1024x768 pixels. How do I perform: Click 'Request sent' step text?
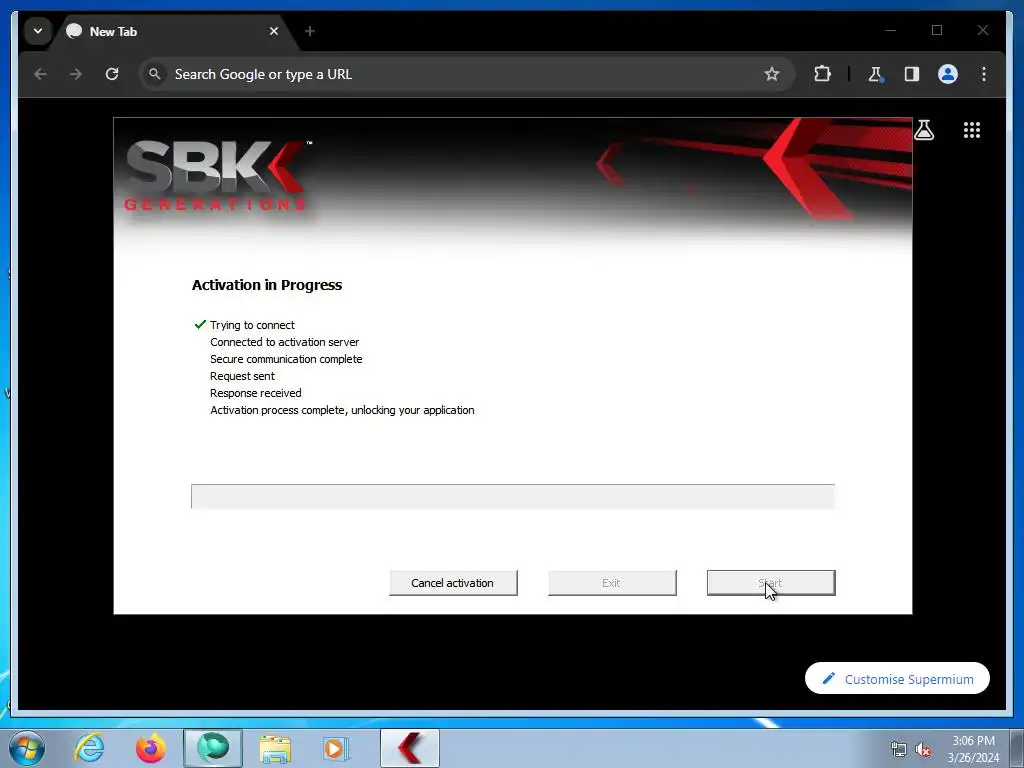242,376
